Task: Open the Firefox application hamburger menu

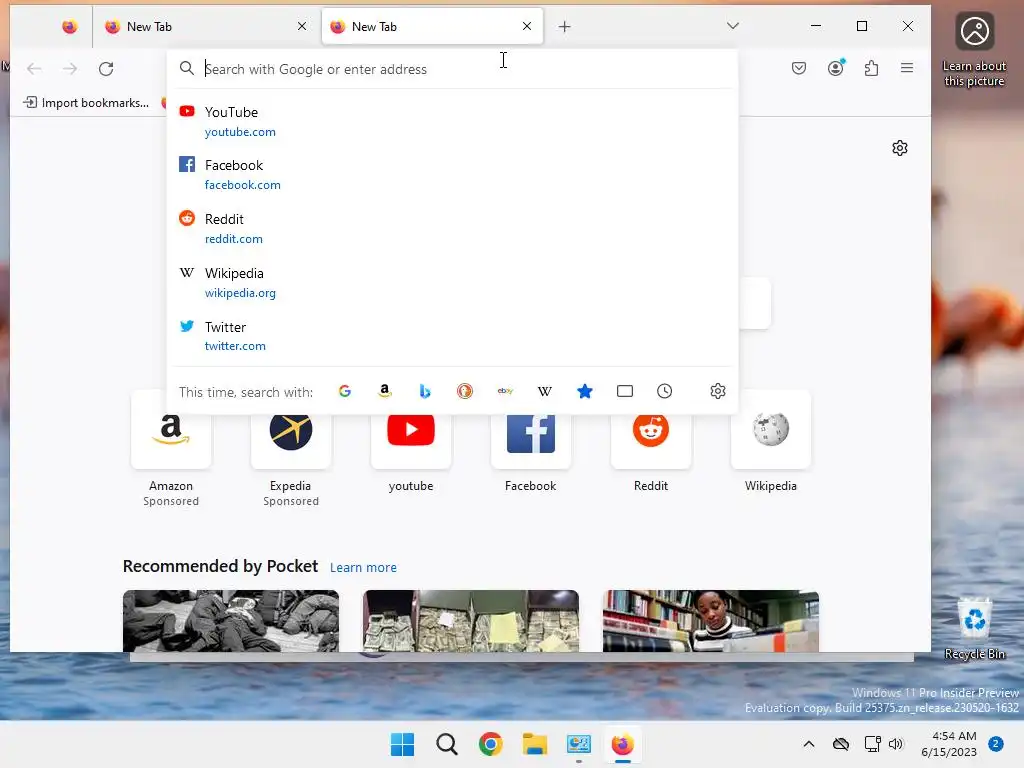Action: pos(907,68)
